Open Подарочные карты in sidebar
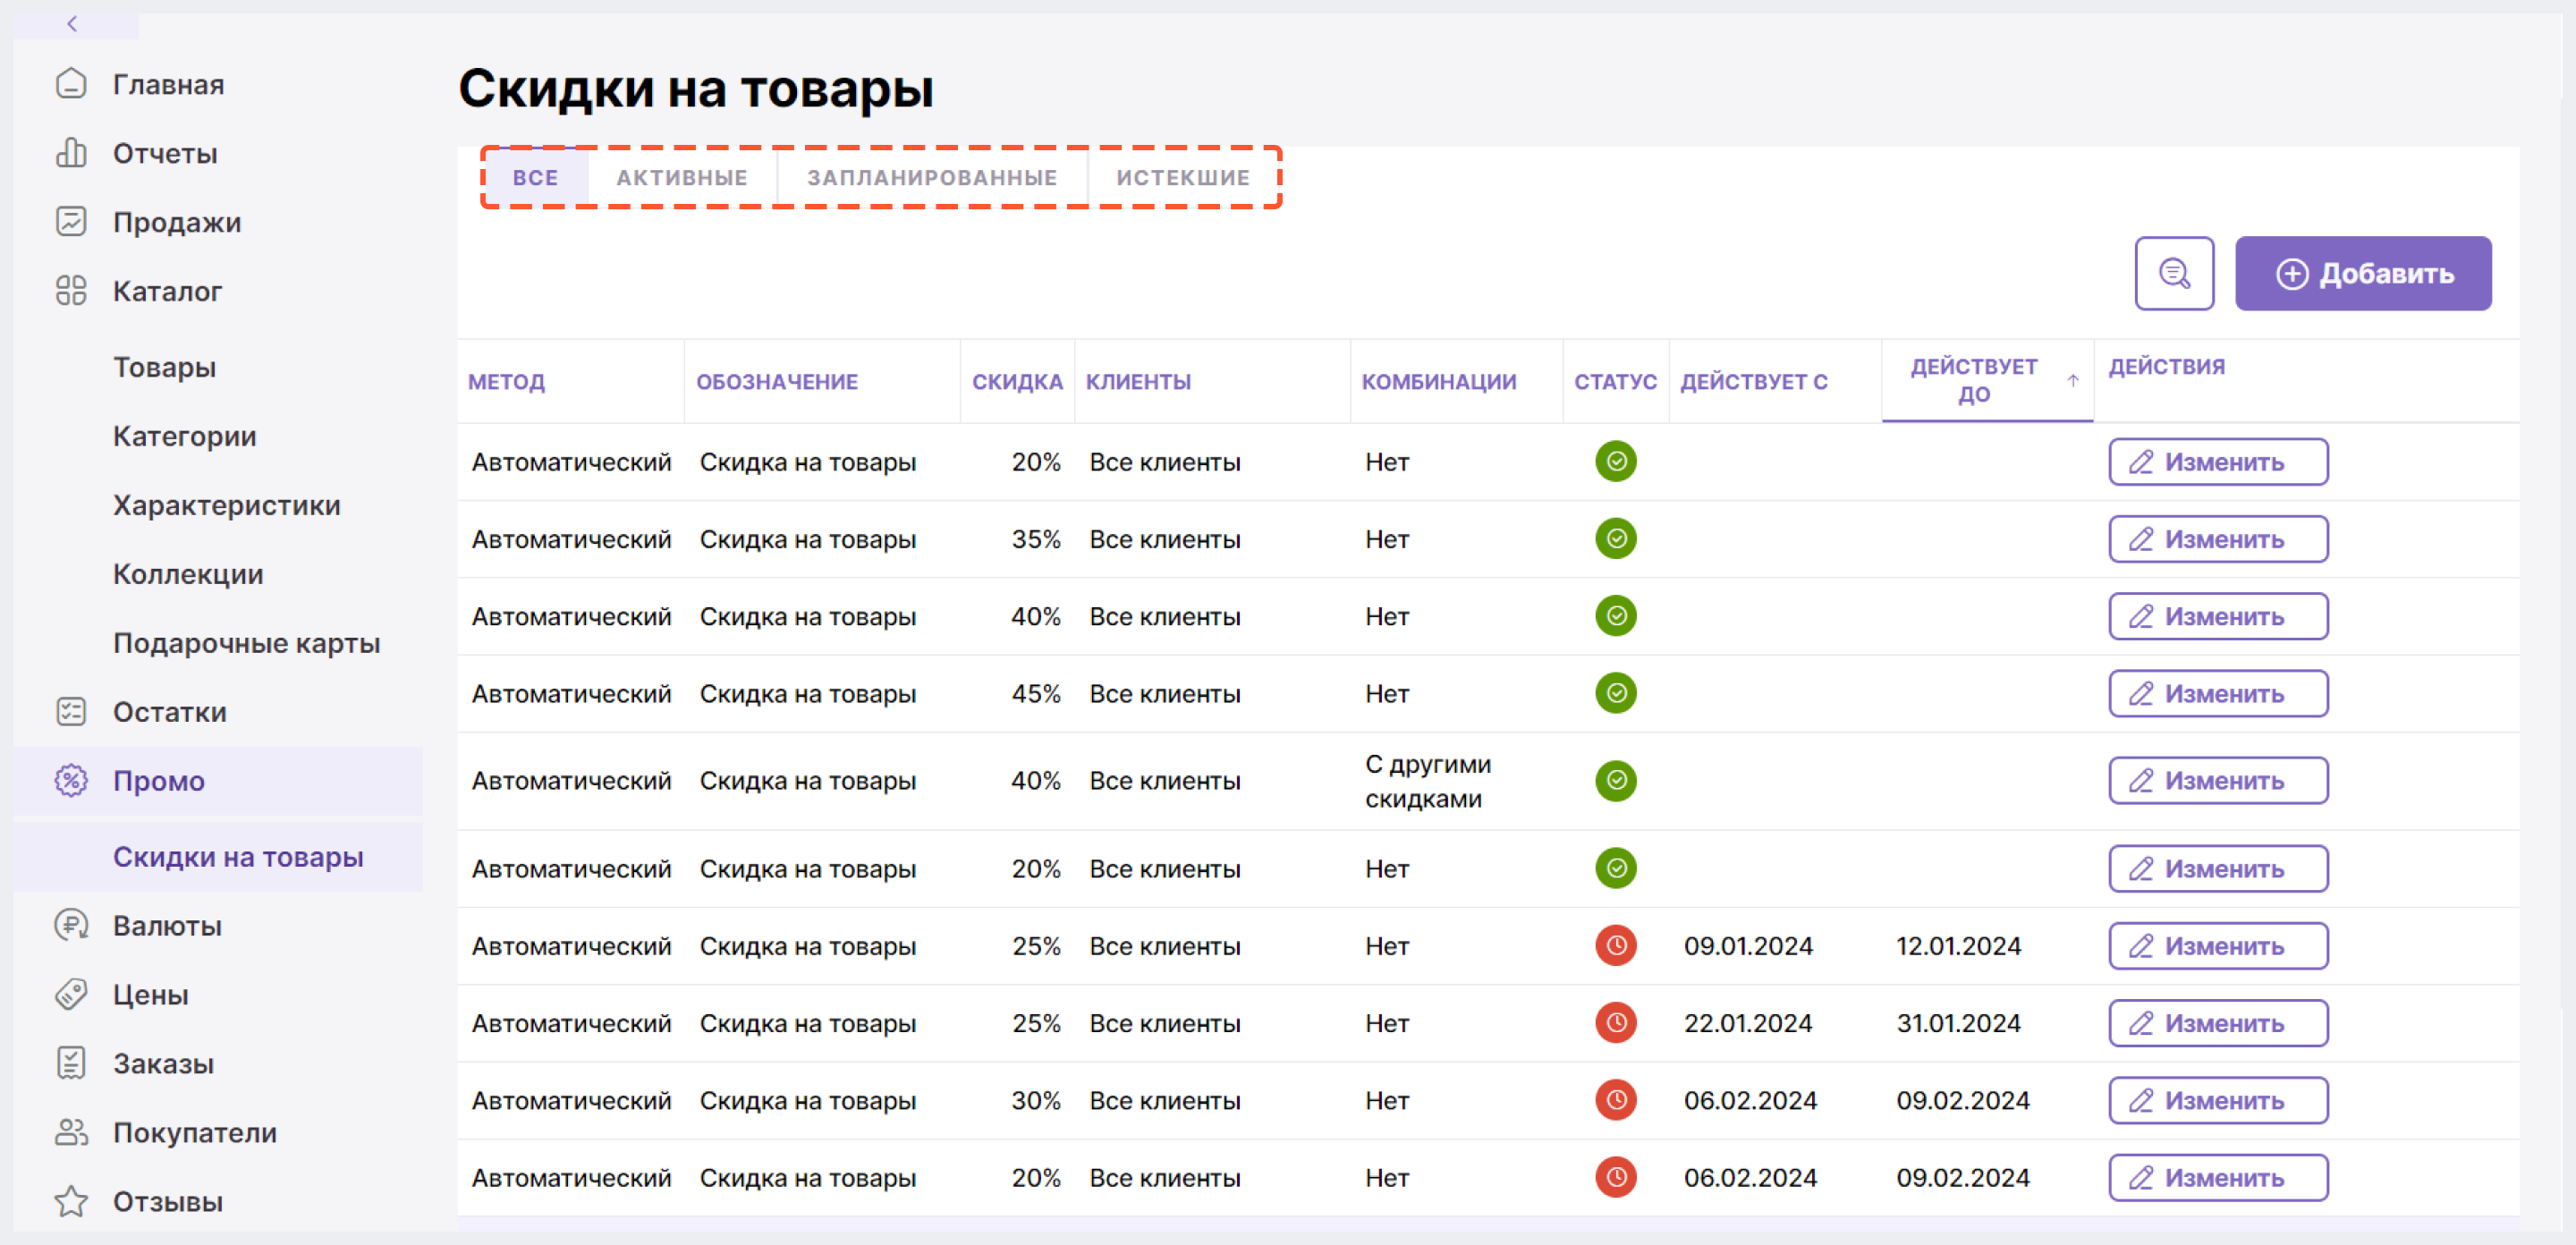Viewport: 2576px width, 1245px height. click(x=247, y=643)
